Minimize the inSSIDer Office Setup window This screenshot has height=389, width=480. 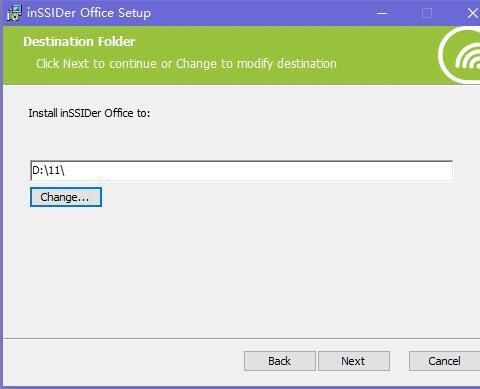pyautogui.click(x=382, y=13)
